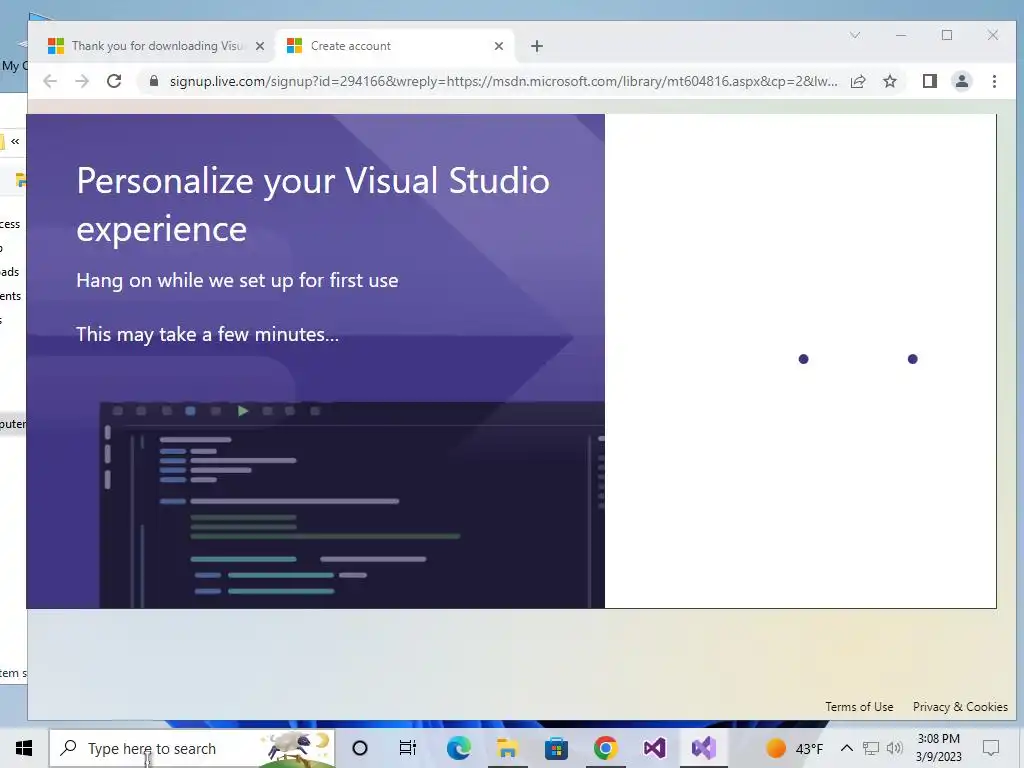Open the Chrome profile avatar icon
The width and height of the screenshot is (1024, 768).
coord(961,81)
